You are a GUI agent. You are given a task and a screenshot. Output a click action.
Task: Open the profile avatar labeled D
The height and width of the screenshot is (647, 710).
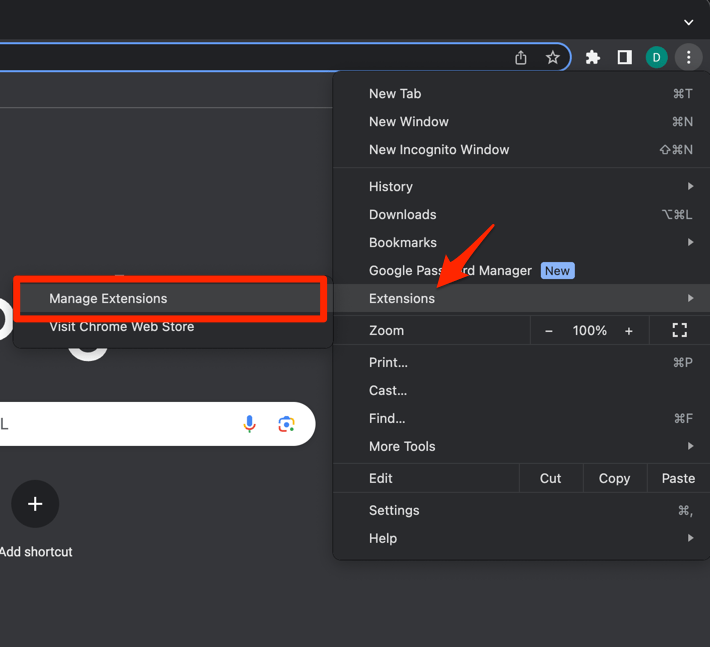click(656, 58)
